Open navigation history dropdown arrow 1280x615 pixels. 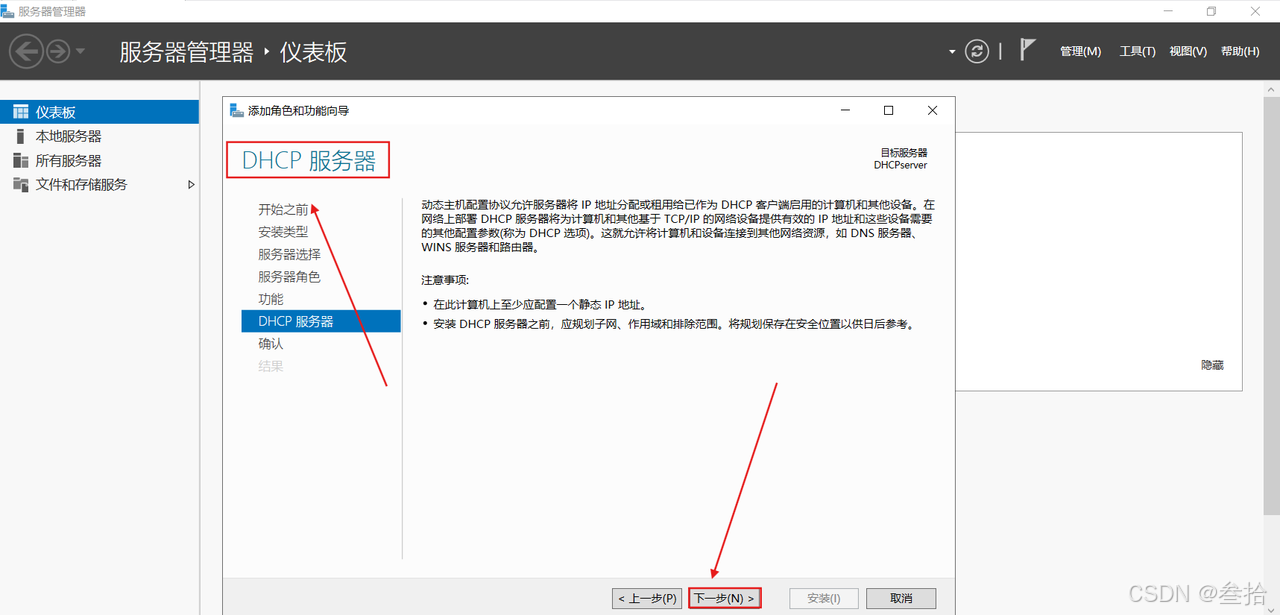click(x=80, y=51)
